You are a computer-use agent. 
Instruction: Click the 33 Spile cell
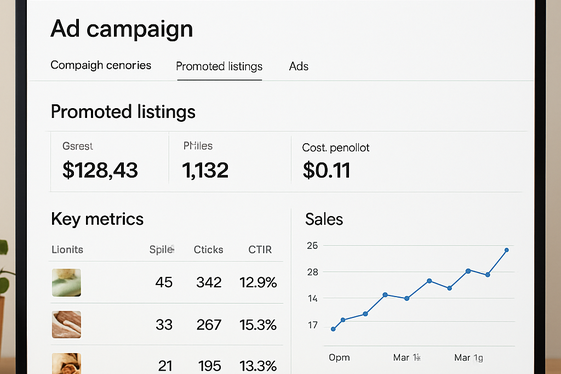pos(164,325)
